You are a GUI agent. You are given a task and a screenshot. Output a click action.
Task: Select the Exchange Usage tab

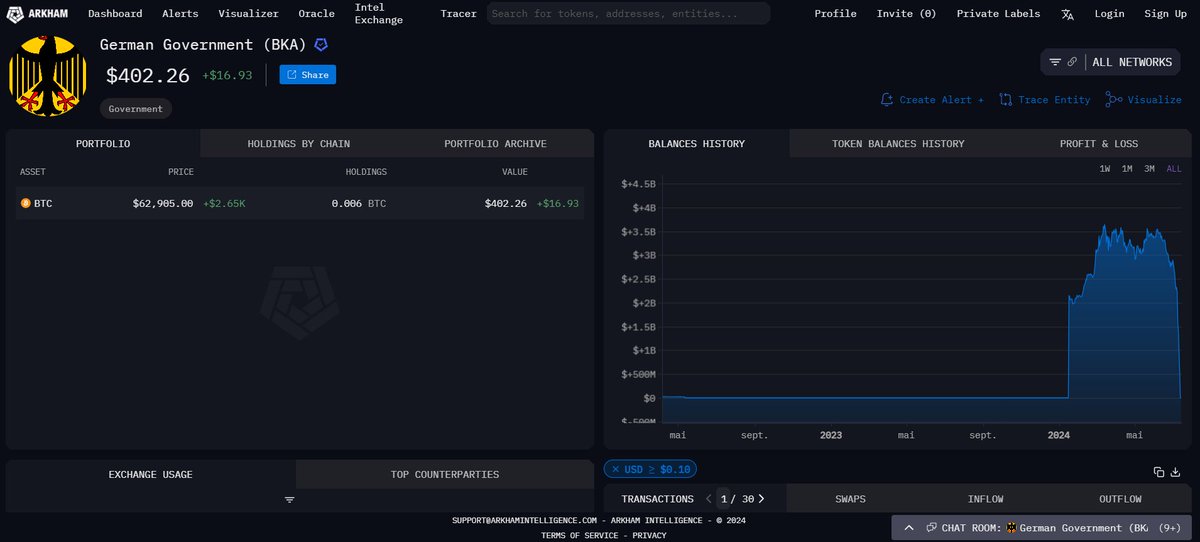(x=151, y=474)
